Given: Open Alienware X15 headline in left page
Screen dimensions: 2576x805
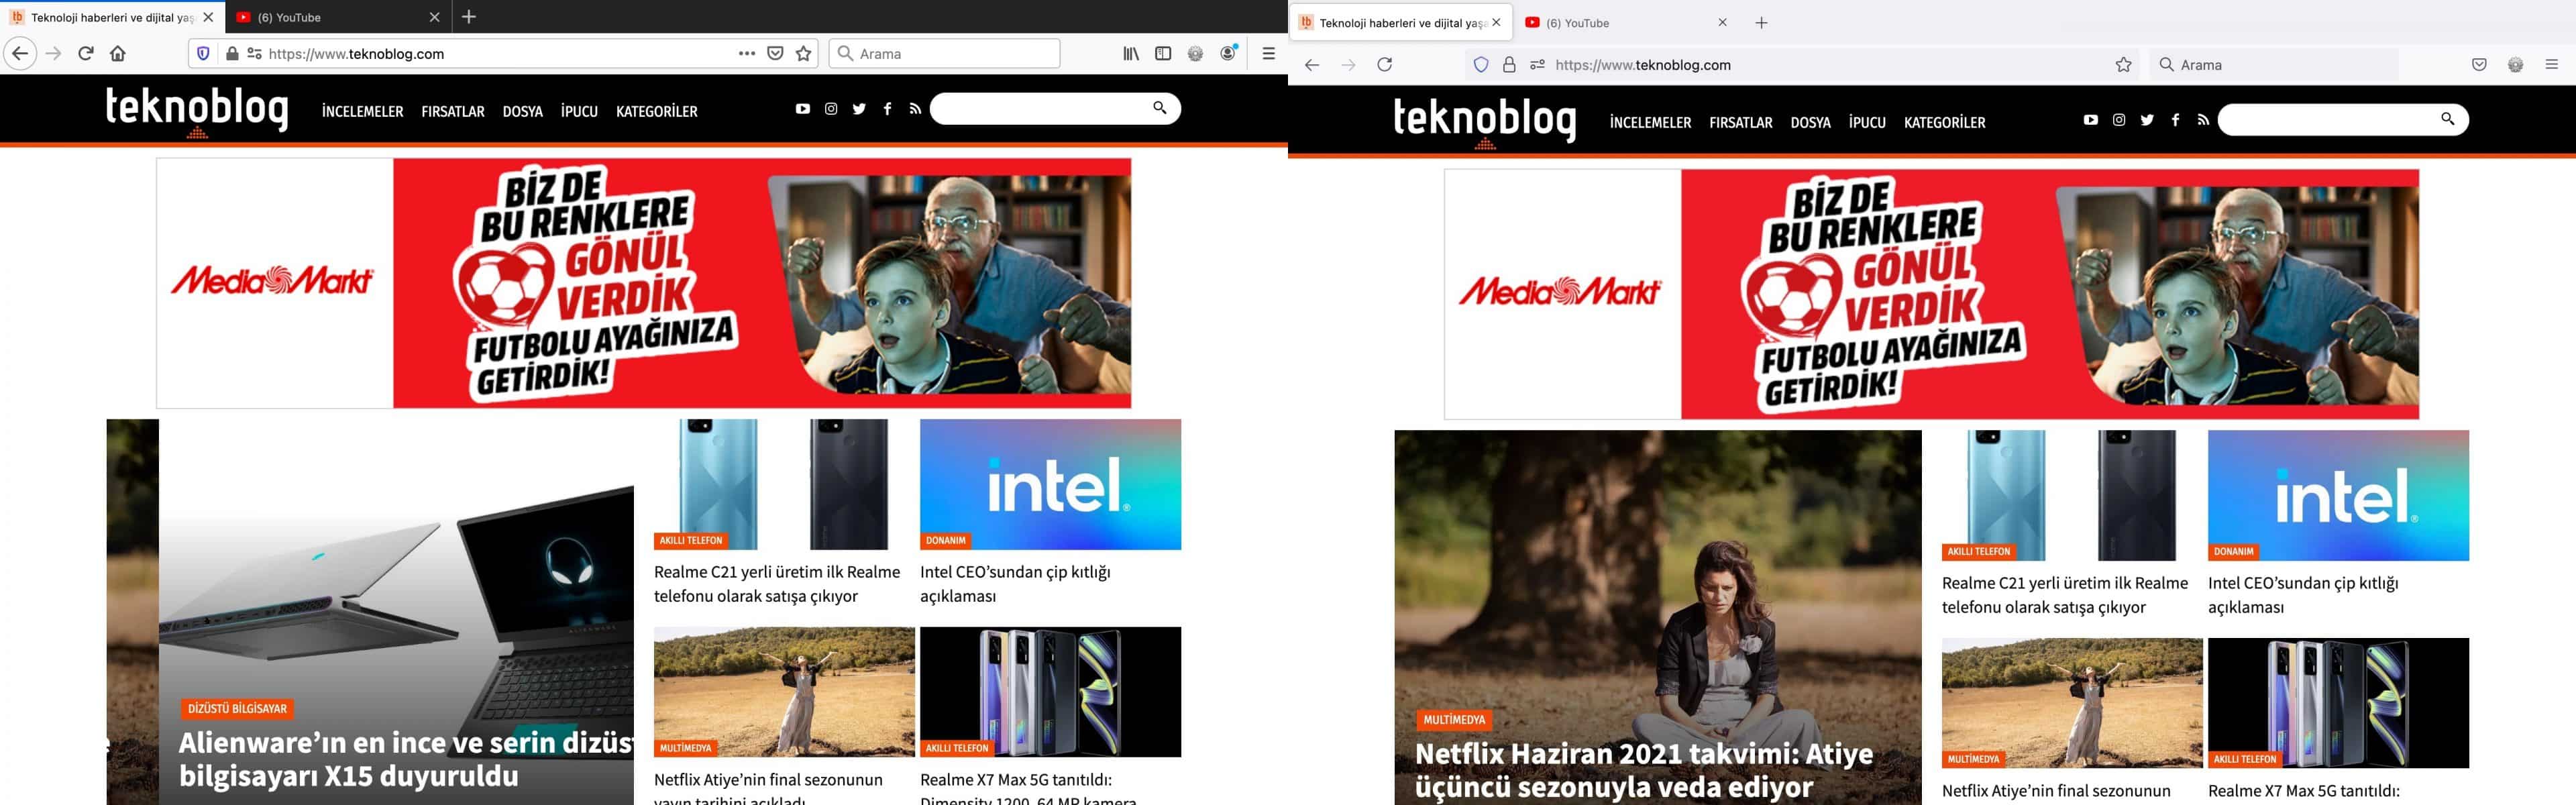Looking at the screenshot, I should pos(405,759).
